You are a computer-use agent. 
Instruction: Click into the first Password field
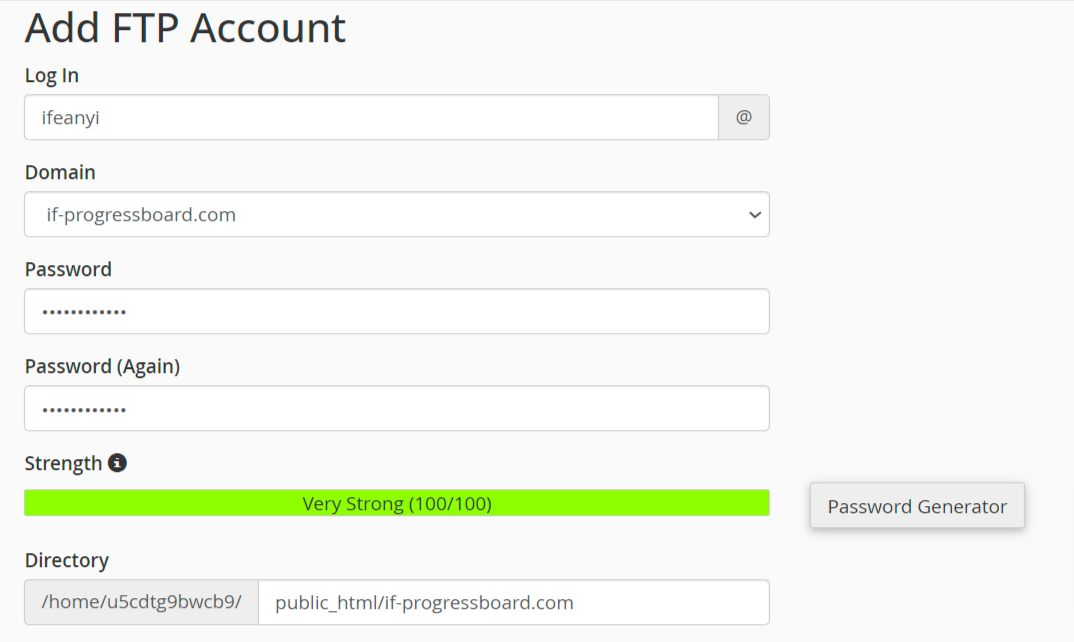click(396, 311)
